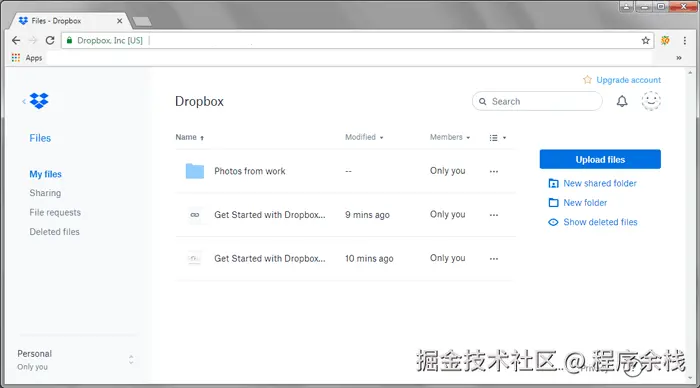Open the notifications bell

(622, 101)
